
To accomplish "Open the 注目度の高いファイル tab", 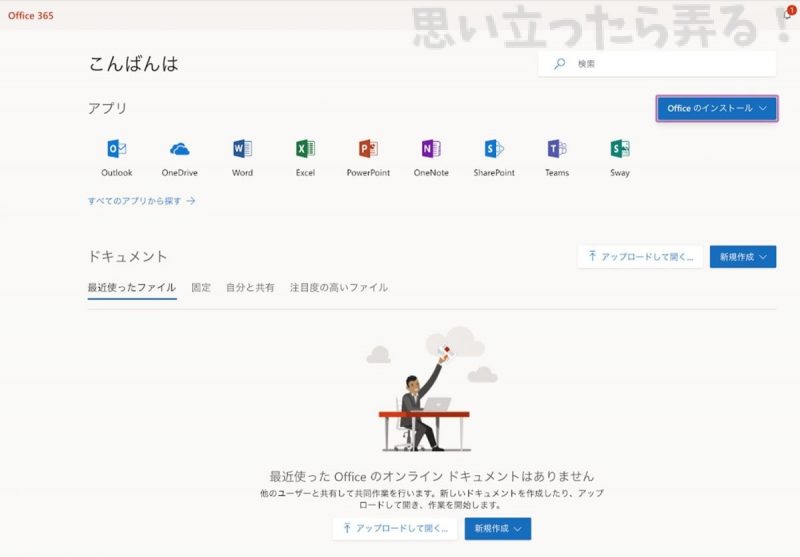I will click(339, 288).
